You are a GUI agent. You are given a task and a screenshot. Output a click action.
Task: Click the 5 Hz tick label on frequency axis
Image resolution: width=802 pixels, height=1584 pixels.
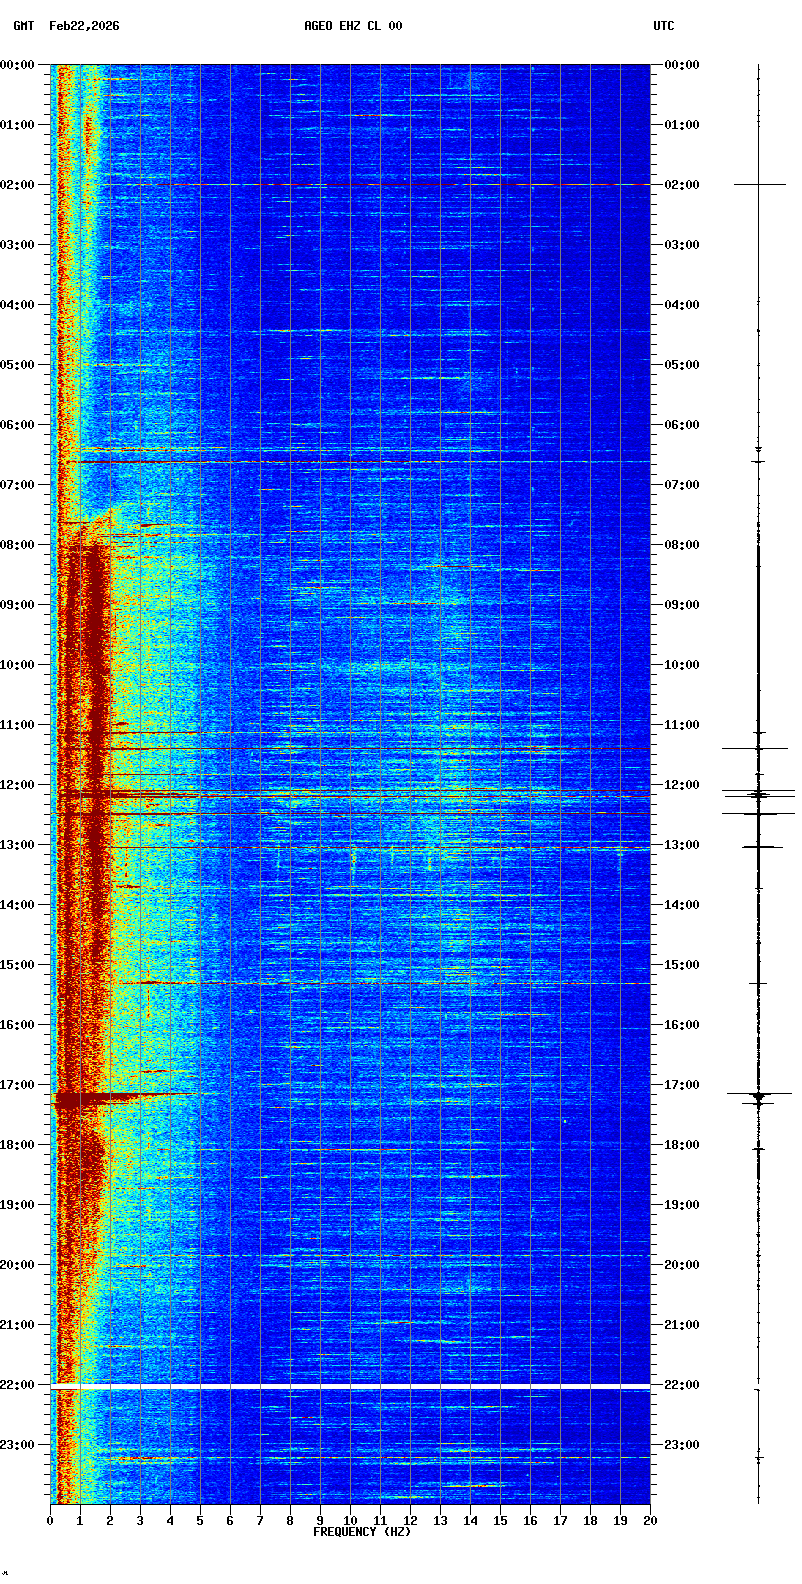200,1521
